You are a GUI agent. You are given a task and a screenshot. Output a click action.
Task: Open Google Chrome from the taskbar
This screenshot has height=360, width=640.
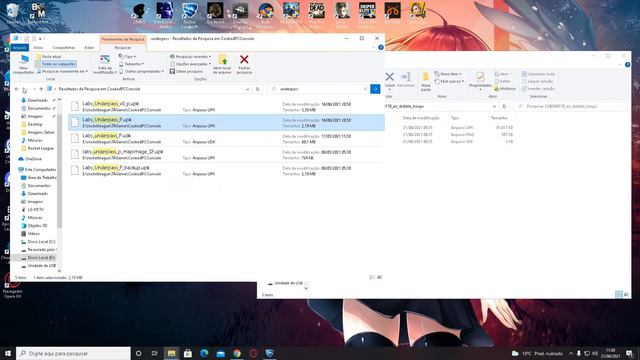tap(237, 353)
